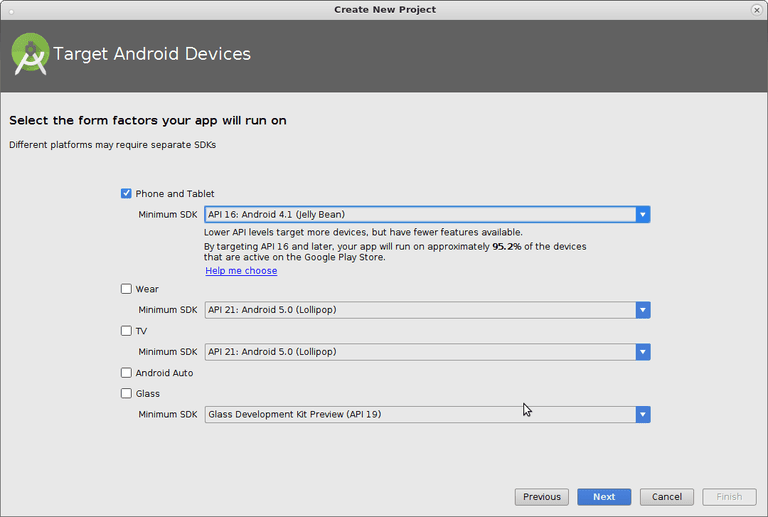Open the TV Minimum SDK dropdown arrow
Screen dimensions: 768x517
[x=643, y=352]
